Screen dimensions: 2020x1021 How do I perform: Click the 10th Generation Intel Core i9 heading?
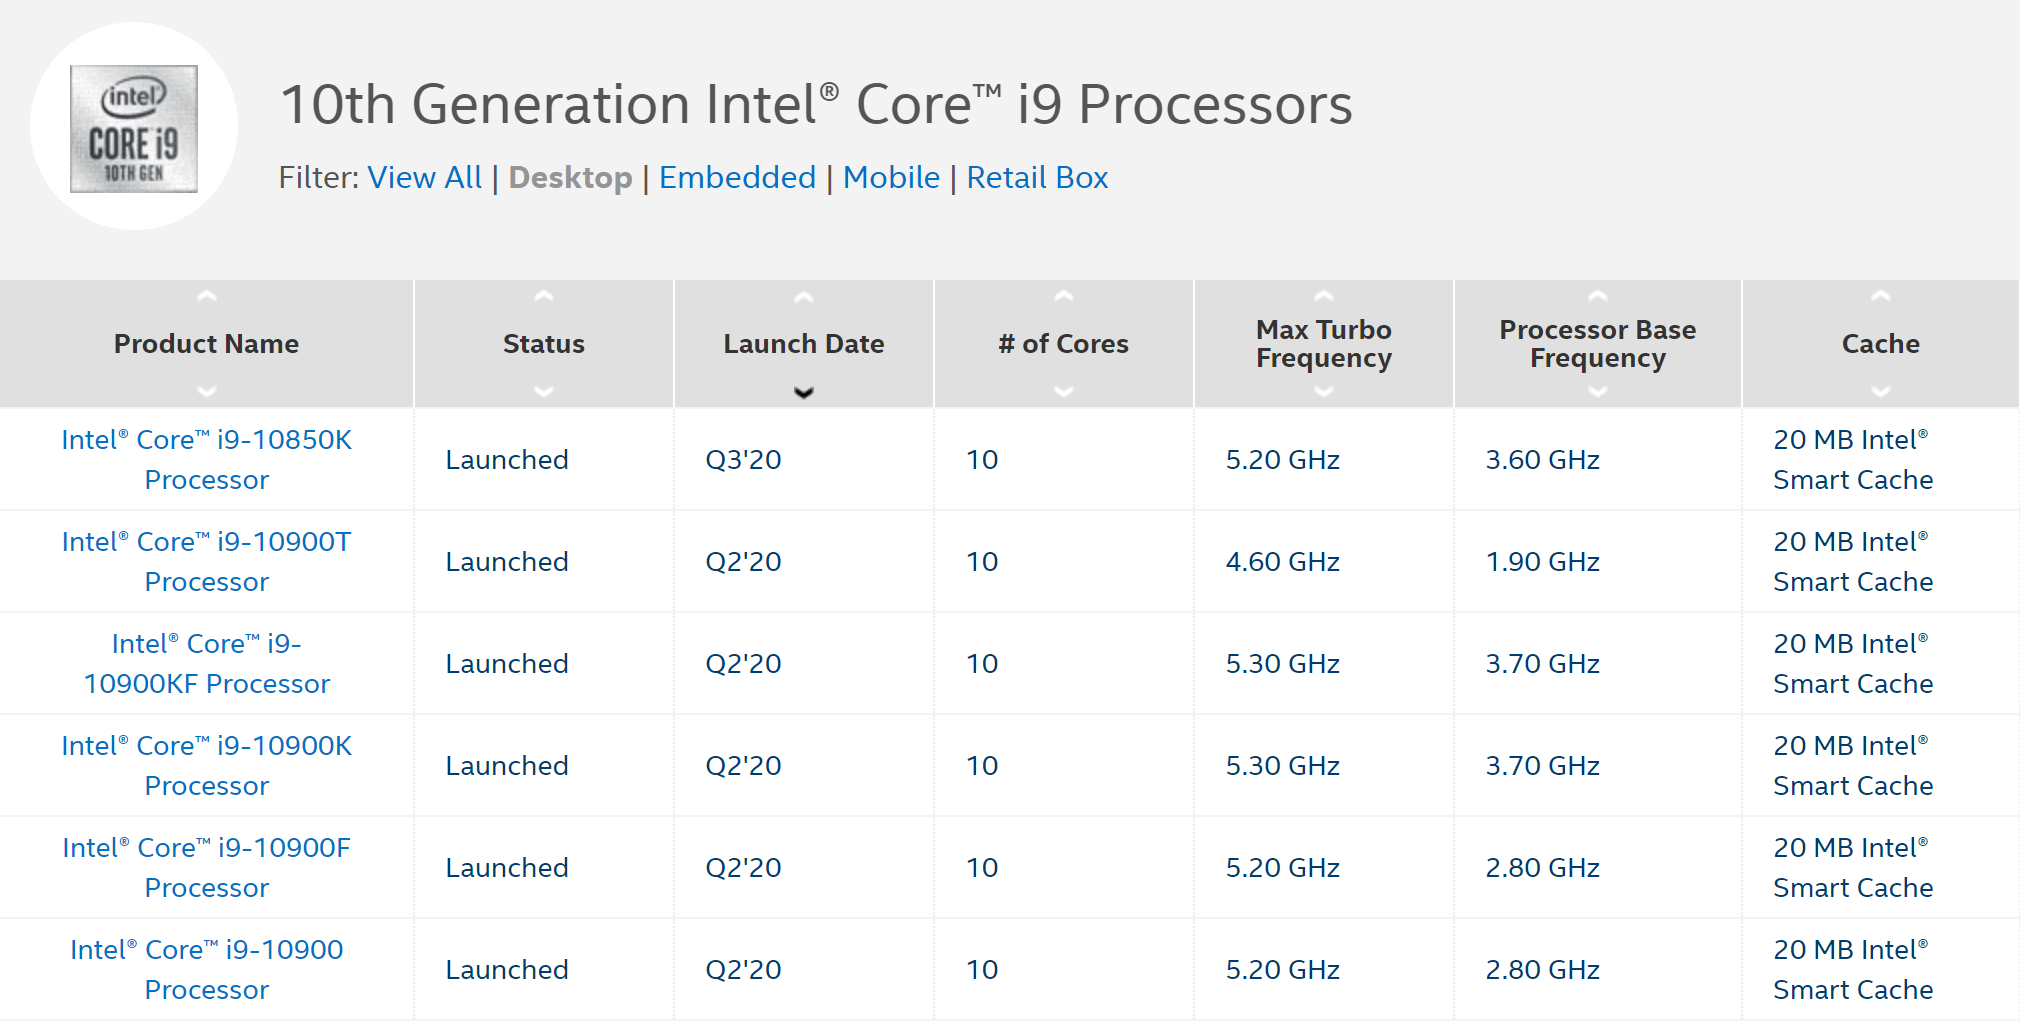pos(816,104)
